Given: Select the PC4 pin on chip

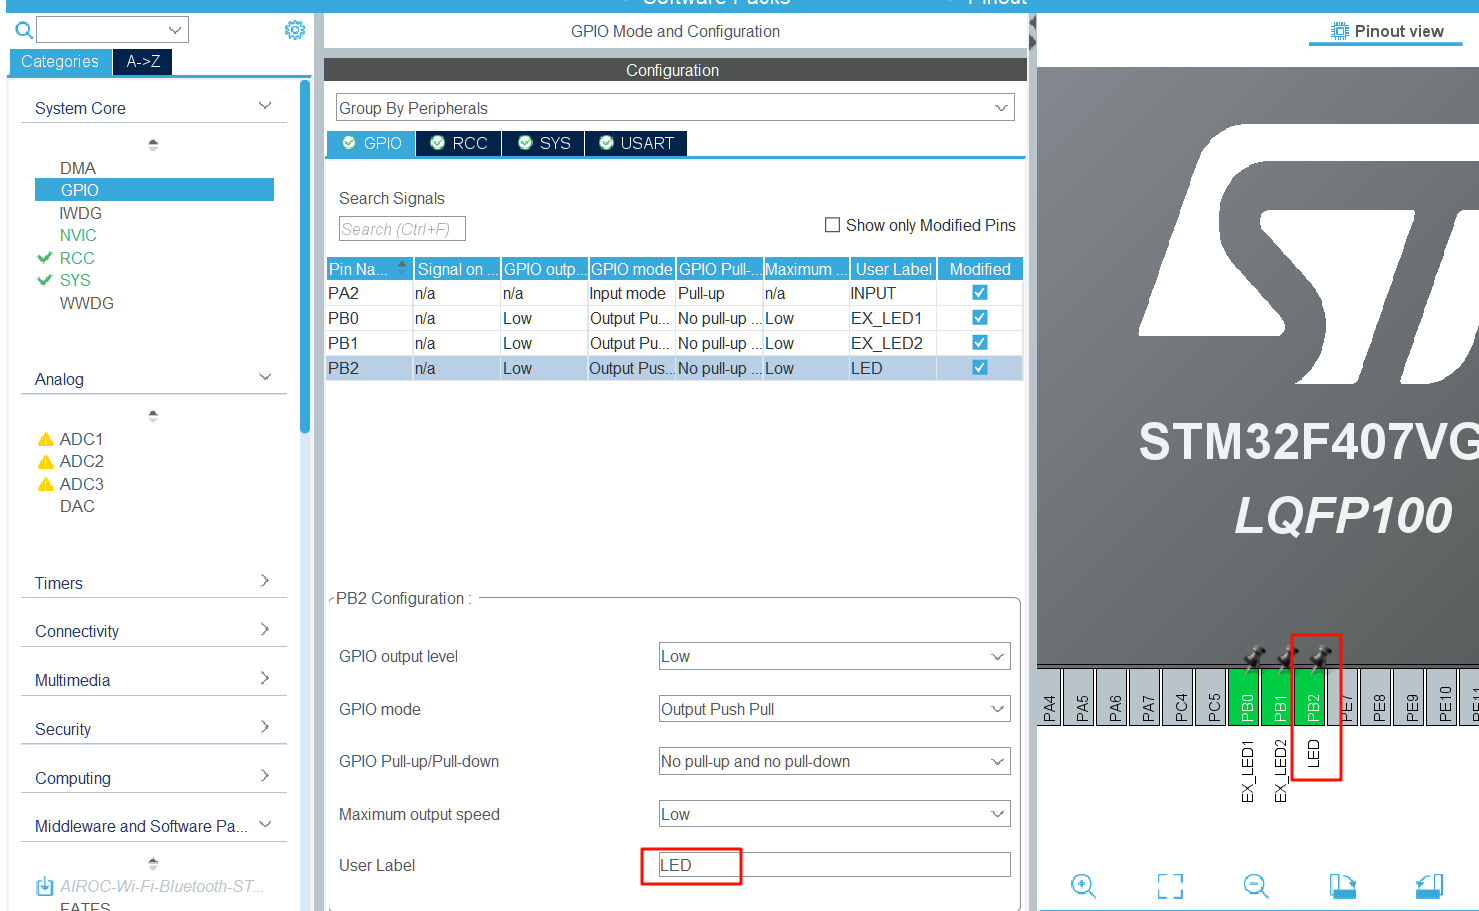Looking at the screenshot, I should tap(1180, 698).
